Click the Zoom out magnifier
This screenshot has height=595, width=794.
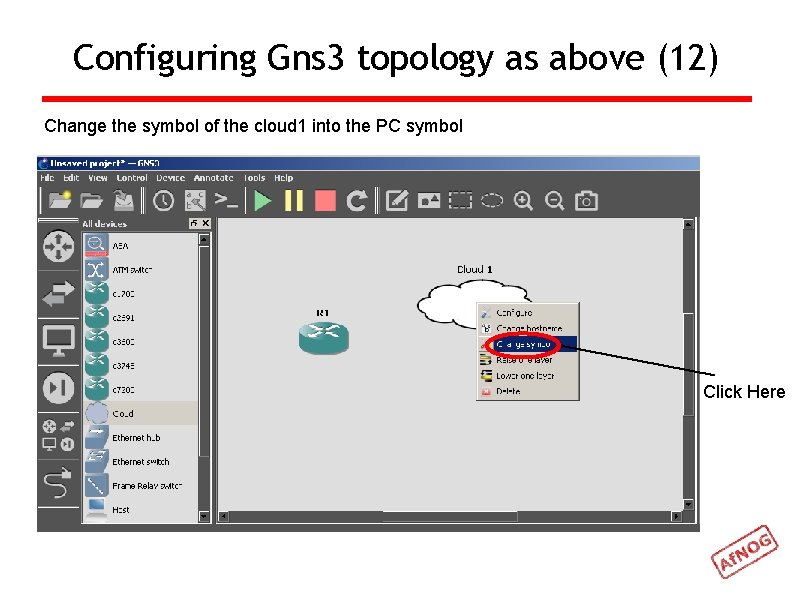pyautogui.click(x=554, y=201)
